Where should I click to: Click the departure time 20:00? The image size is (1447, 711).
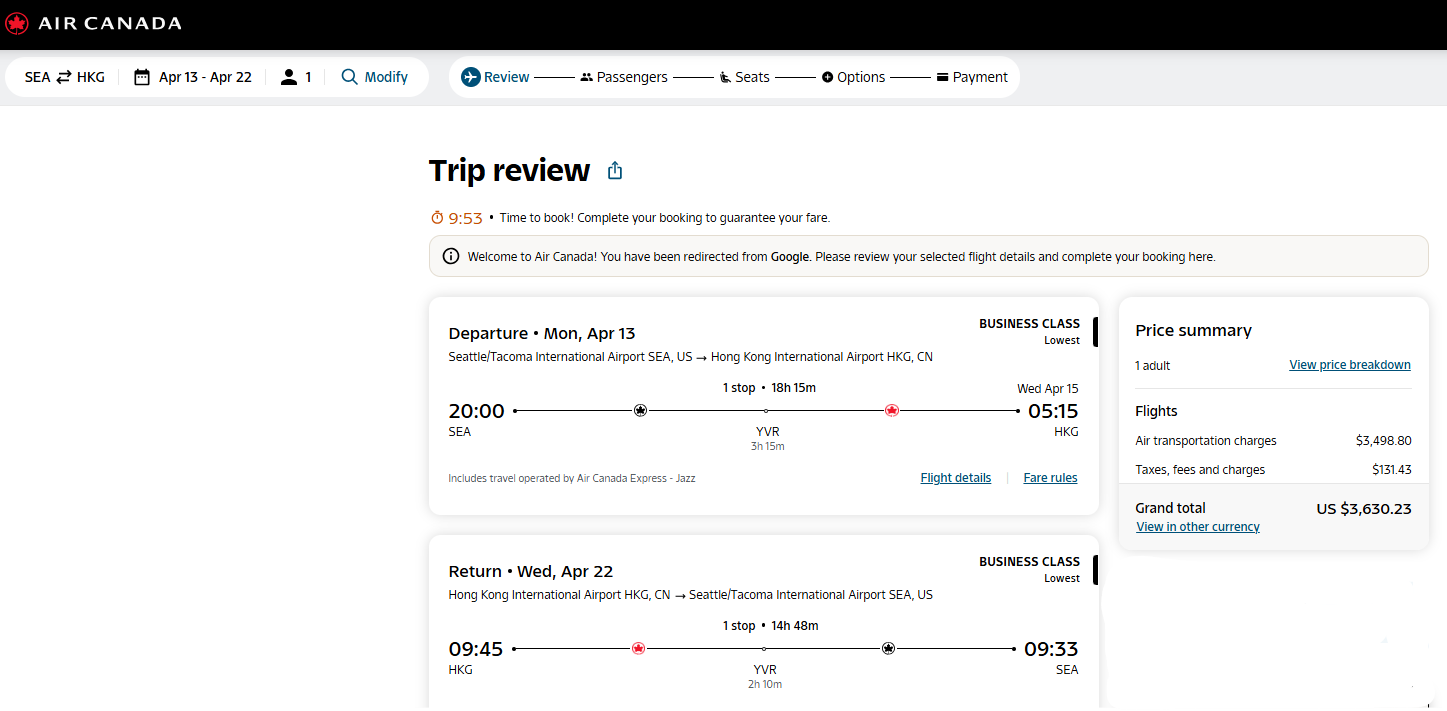(x=477, y=411)
